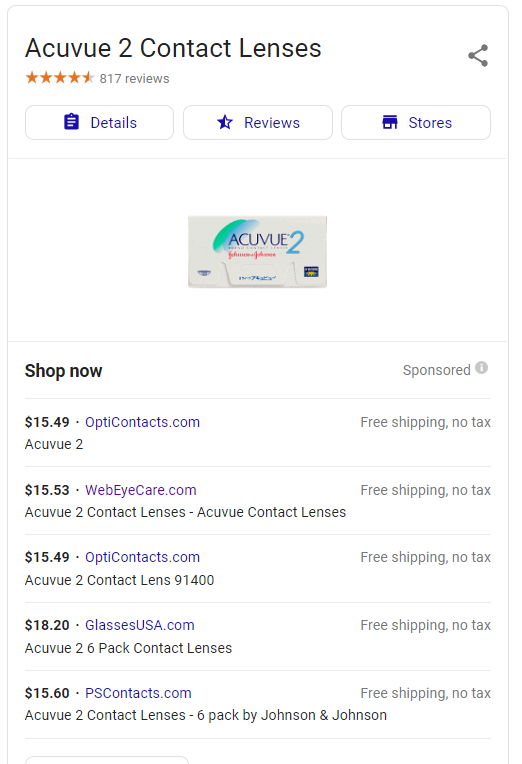Click the star icon in Reviews

coord(225,122)
